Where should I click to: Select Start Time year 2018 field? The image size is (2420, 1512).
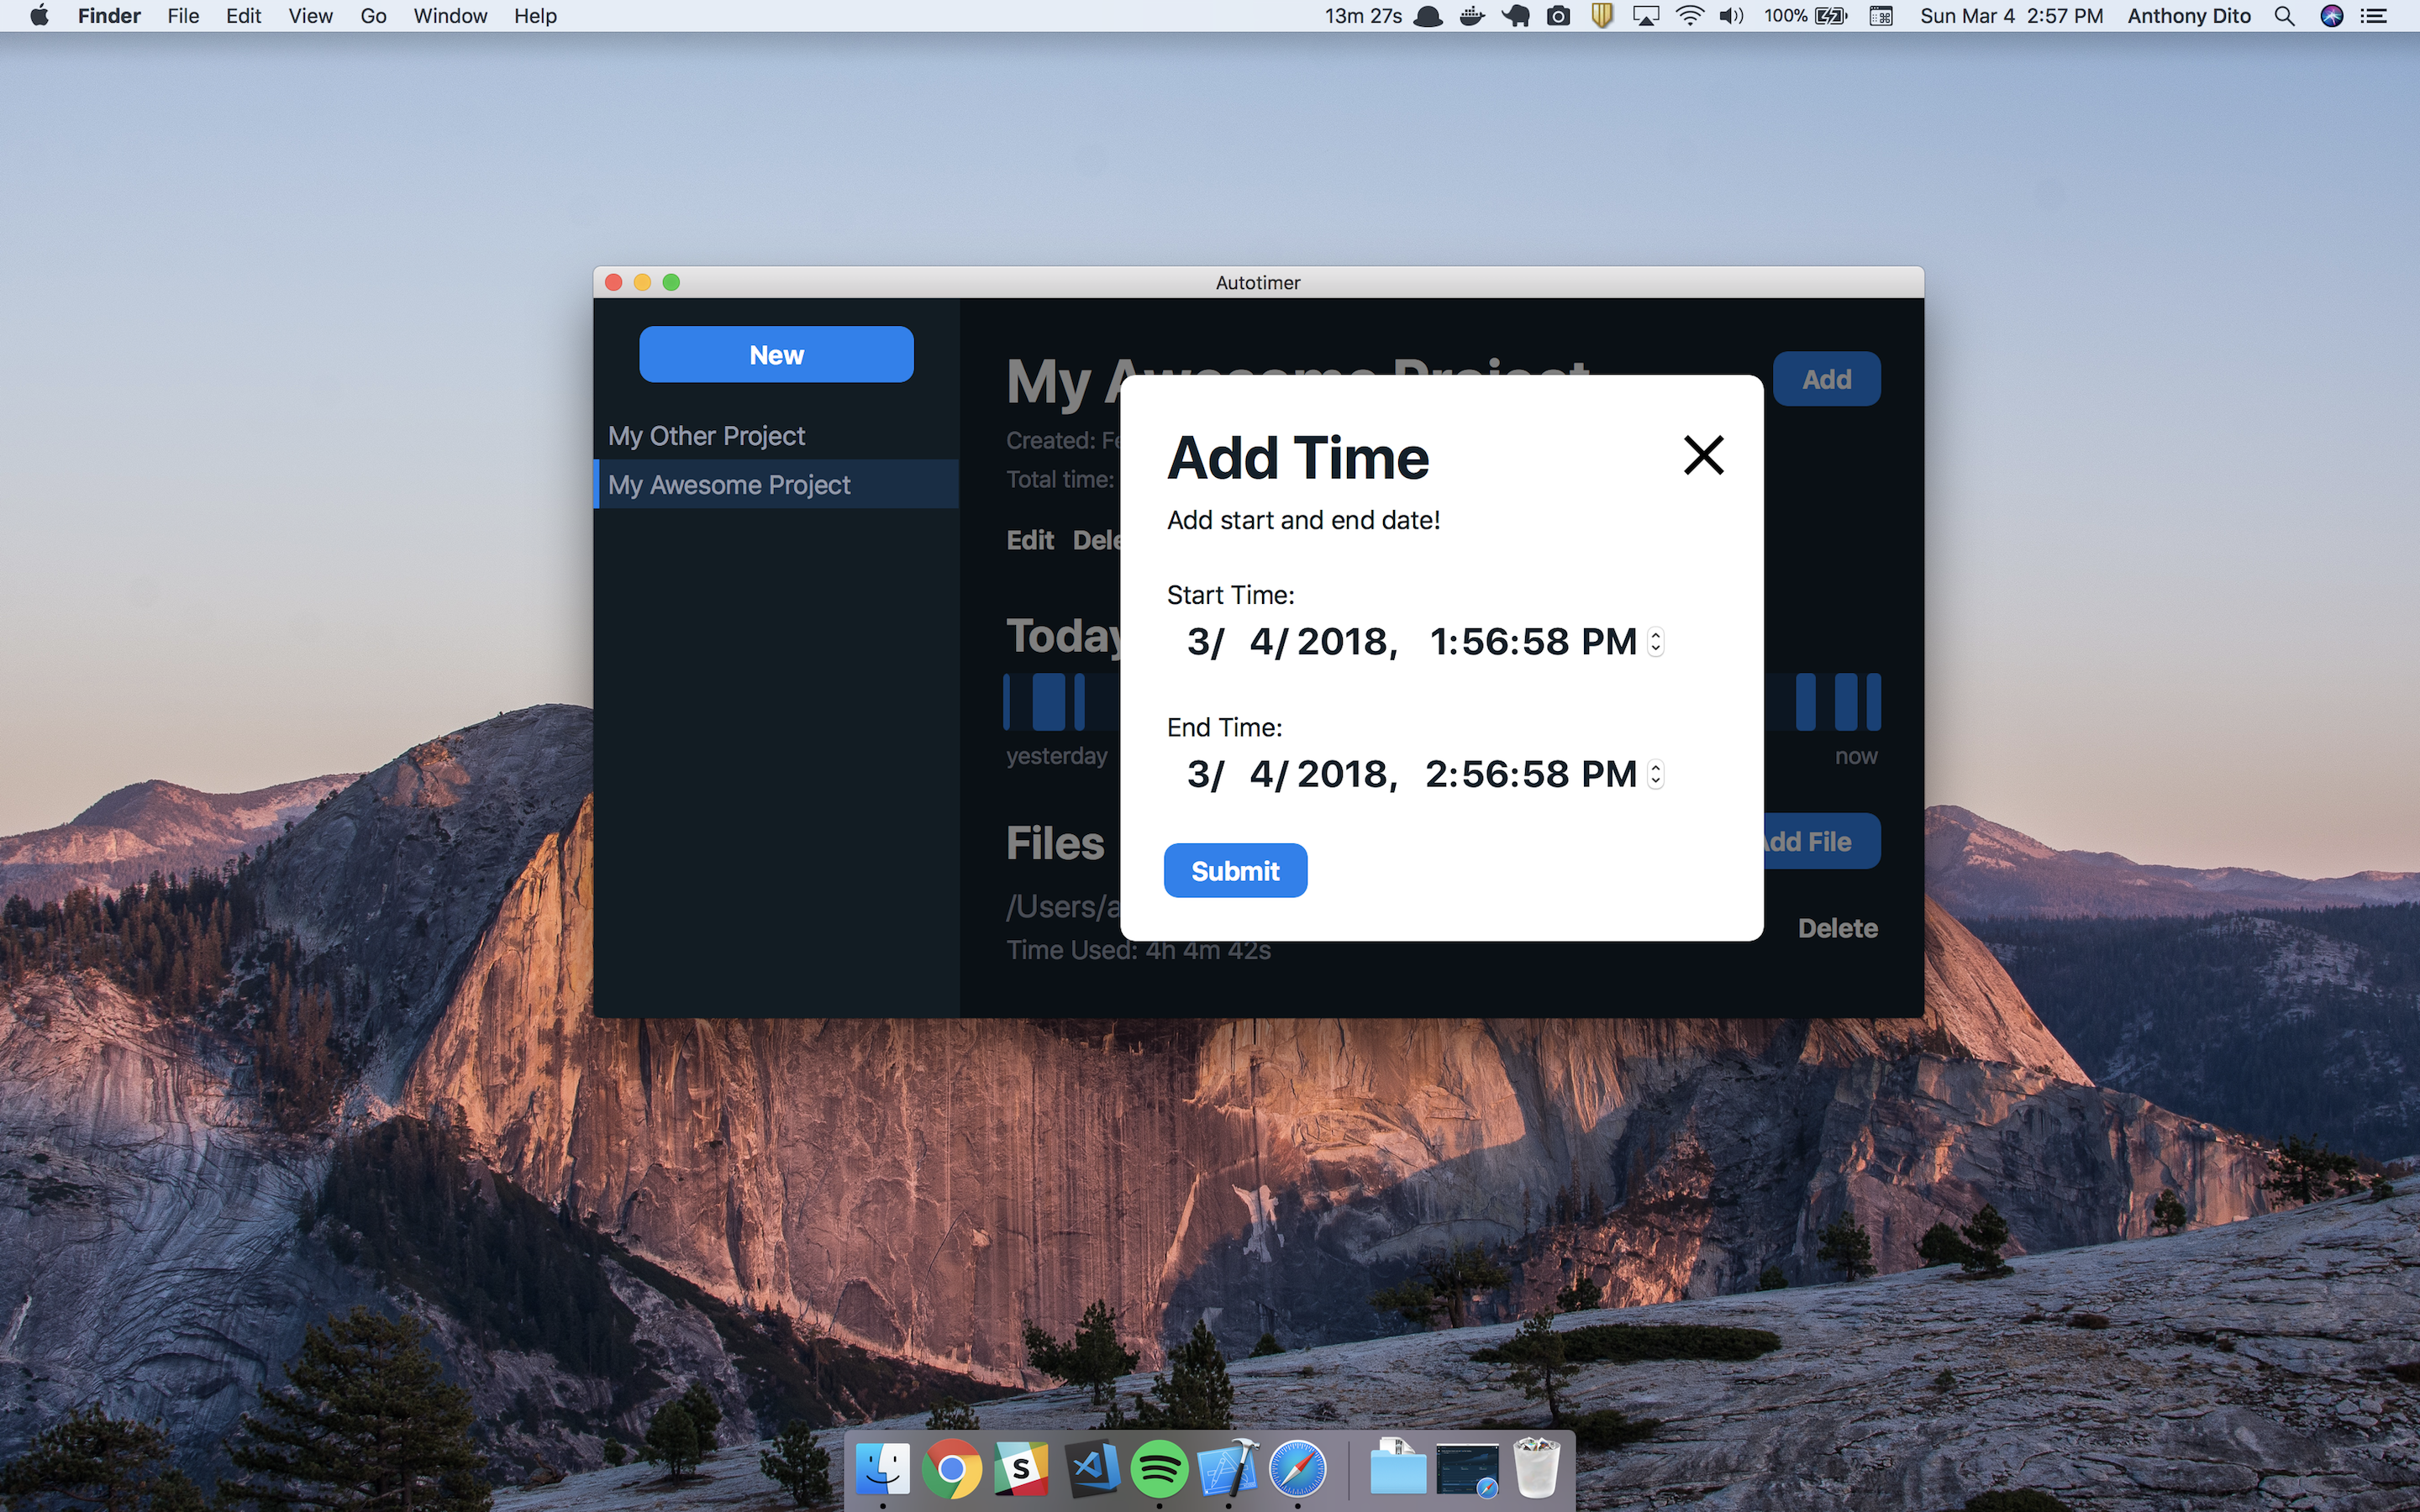click(x=1342, y=642)
